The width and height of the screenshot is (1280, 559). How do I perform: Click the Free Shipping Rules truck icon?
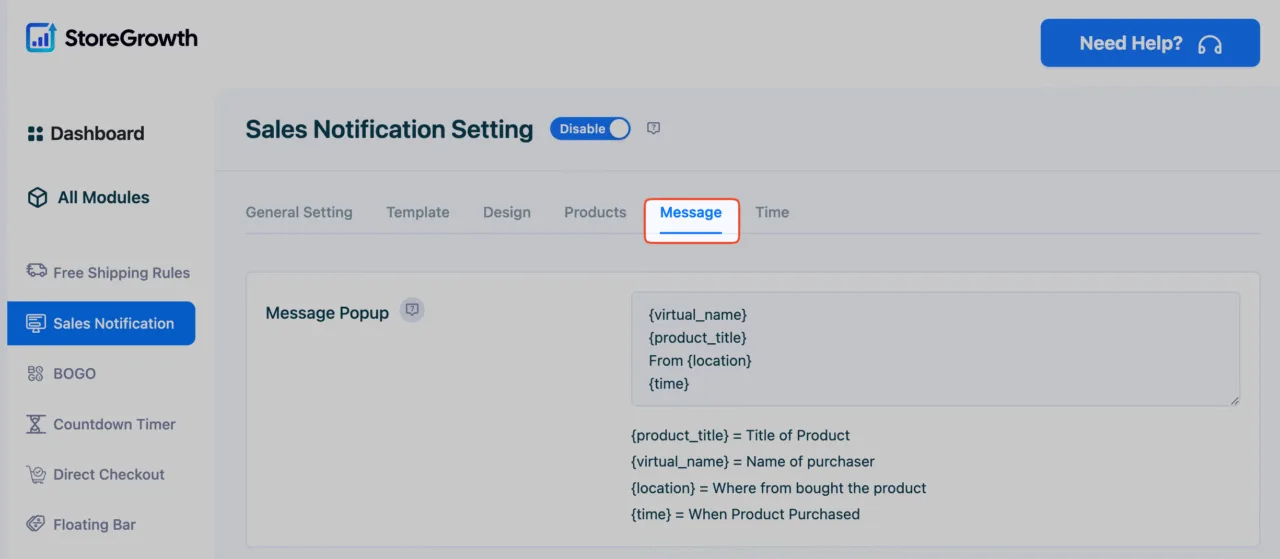click(36, 271)
